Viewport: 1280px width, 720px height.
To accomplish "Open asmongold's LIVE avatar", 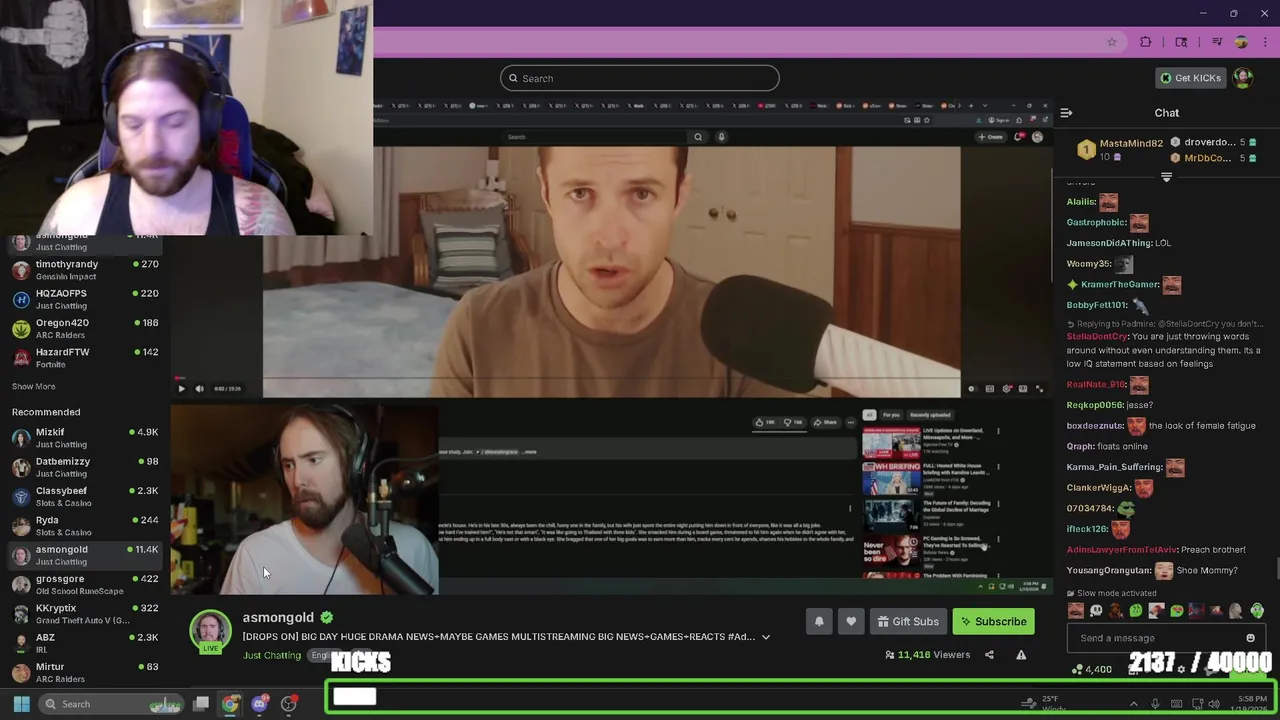I will 210,631.
